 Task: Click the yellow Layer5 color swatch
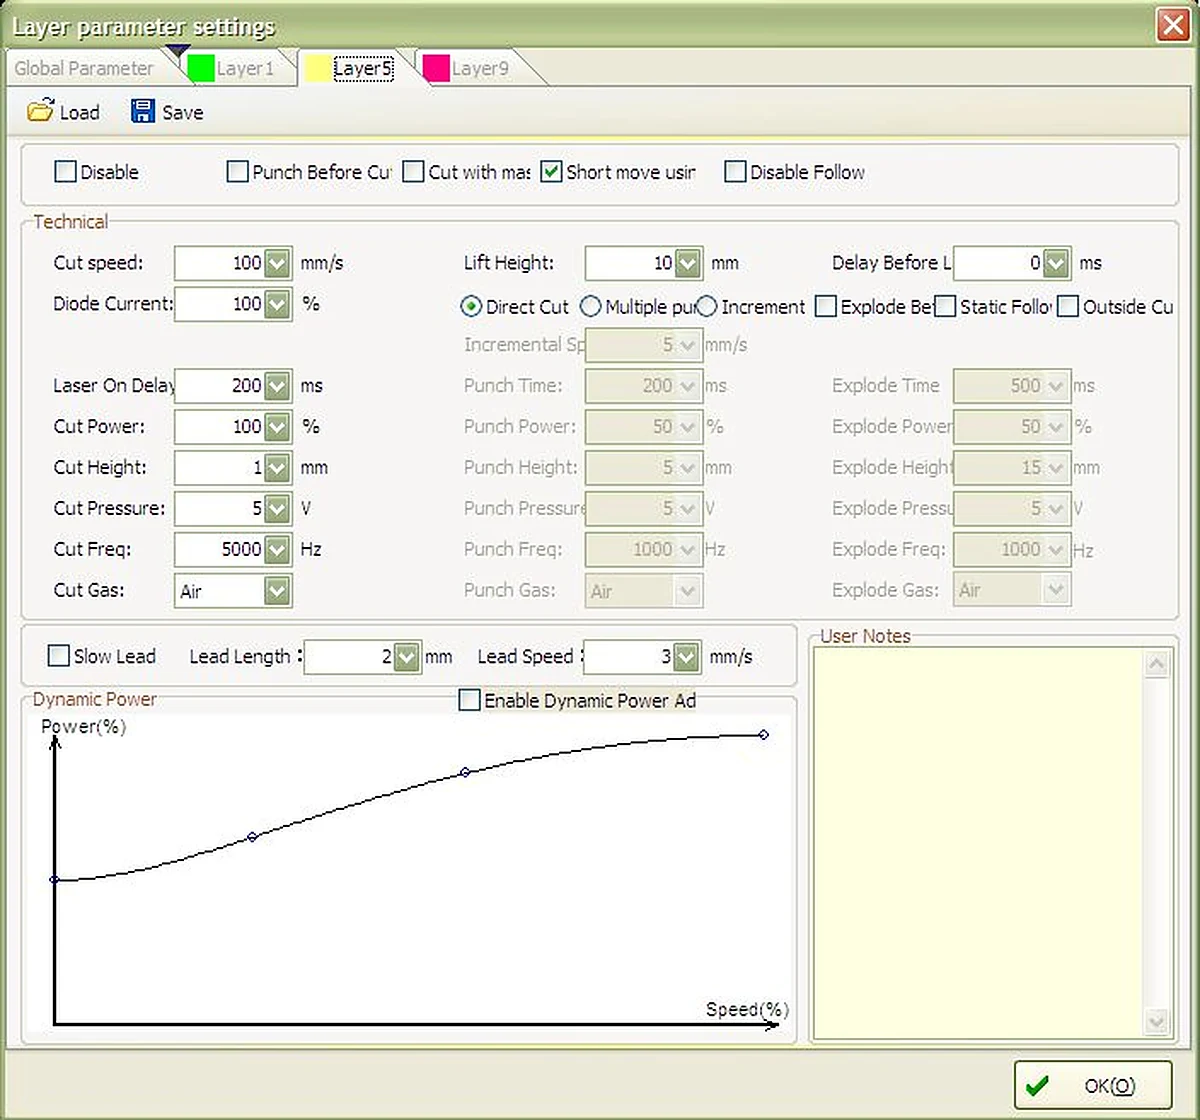point(319,68)
